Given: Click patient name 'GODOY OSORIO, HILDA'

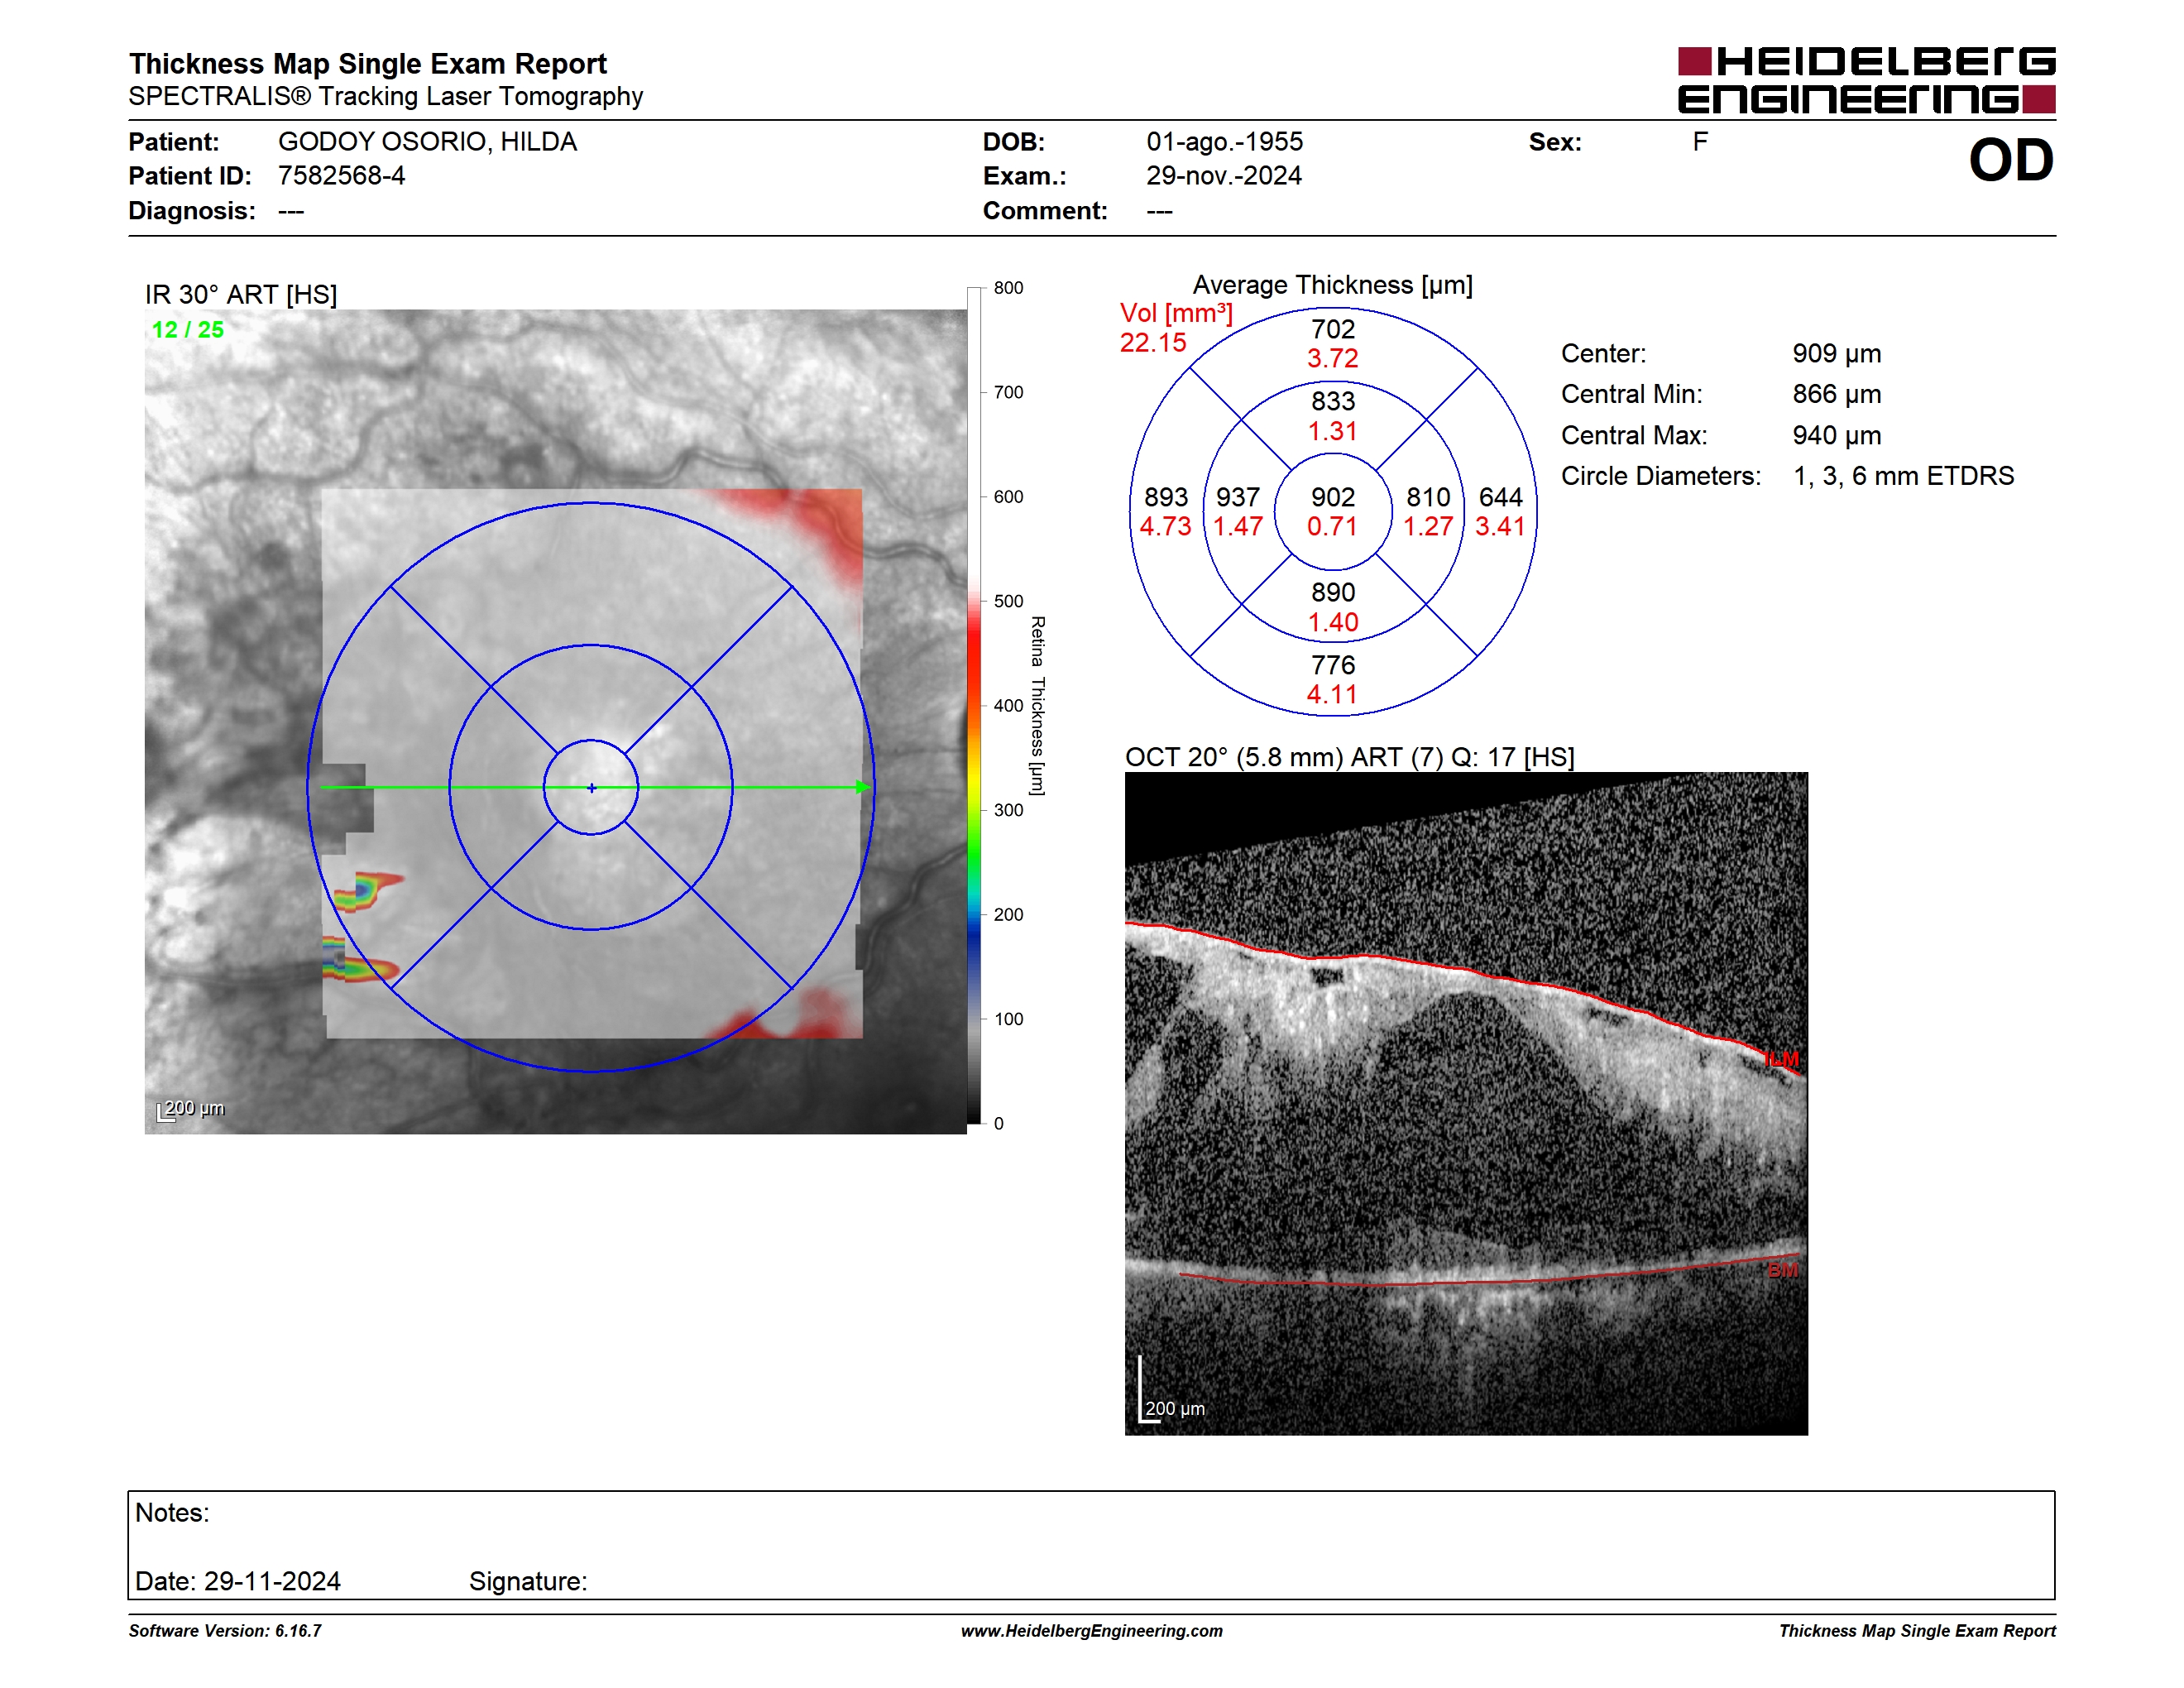Looking at the screenshot, I should pyautogui.click(x=427, y=142).
